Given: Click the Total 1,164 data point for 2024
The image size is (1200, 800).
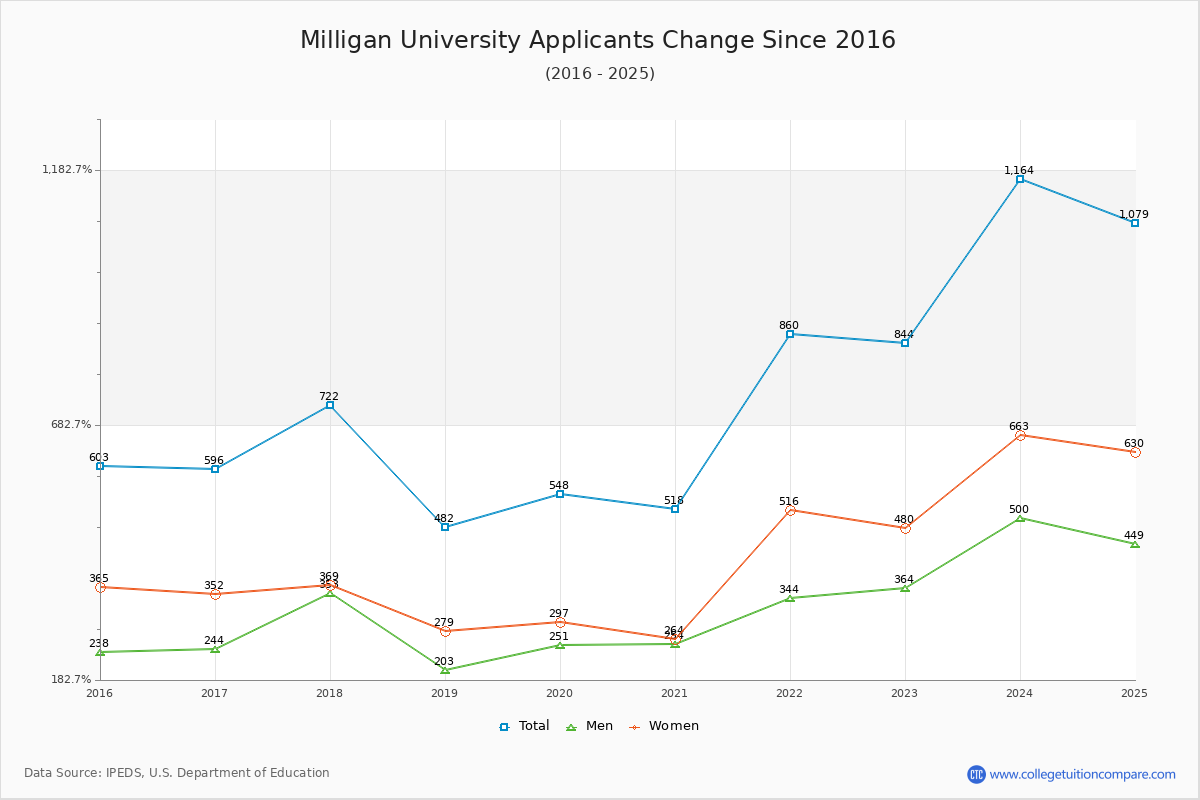Looking at the screenshot, I should [1020, 179].
